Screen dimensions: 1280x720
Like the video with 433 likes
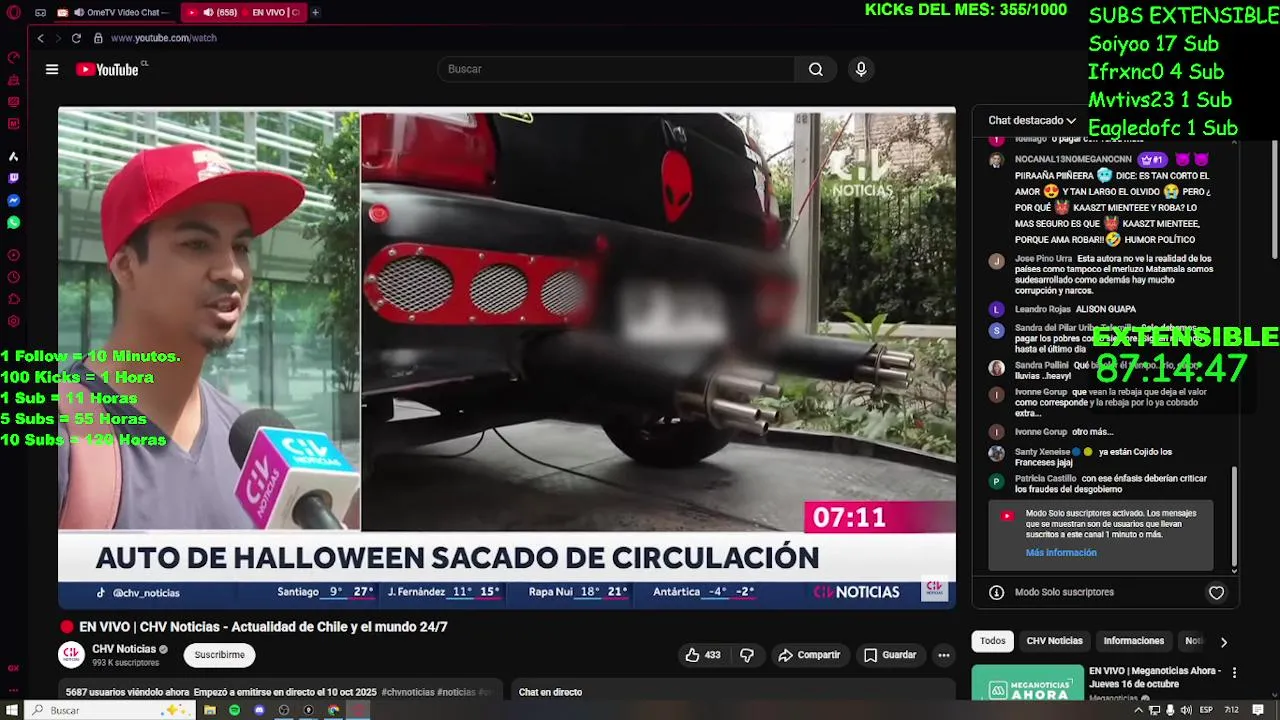click(x=702, y=655)
